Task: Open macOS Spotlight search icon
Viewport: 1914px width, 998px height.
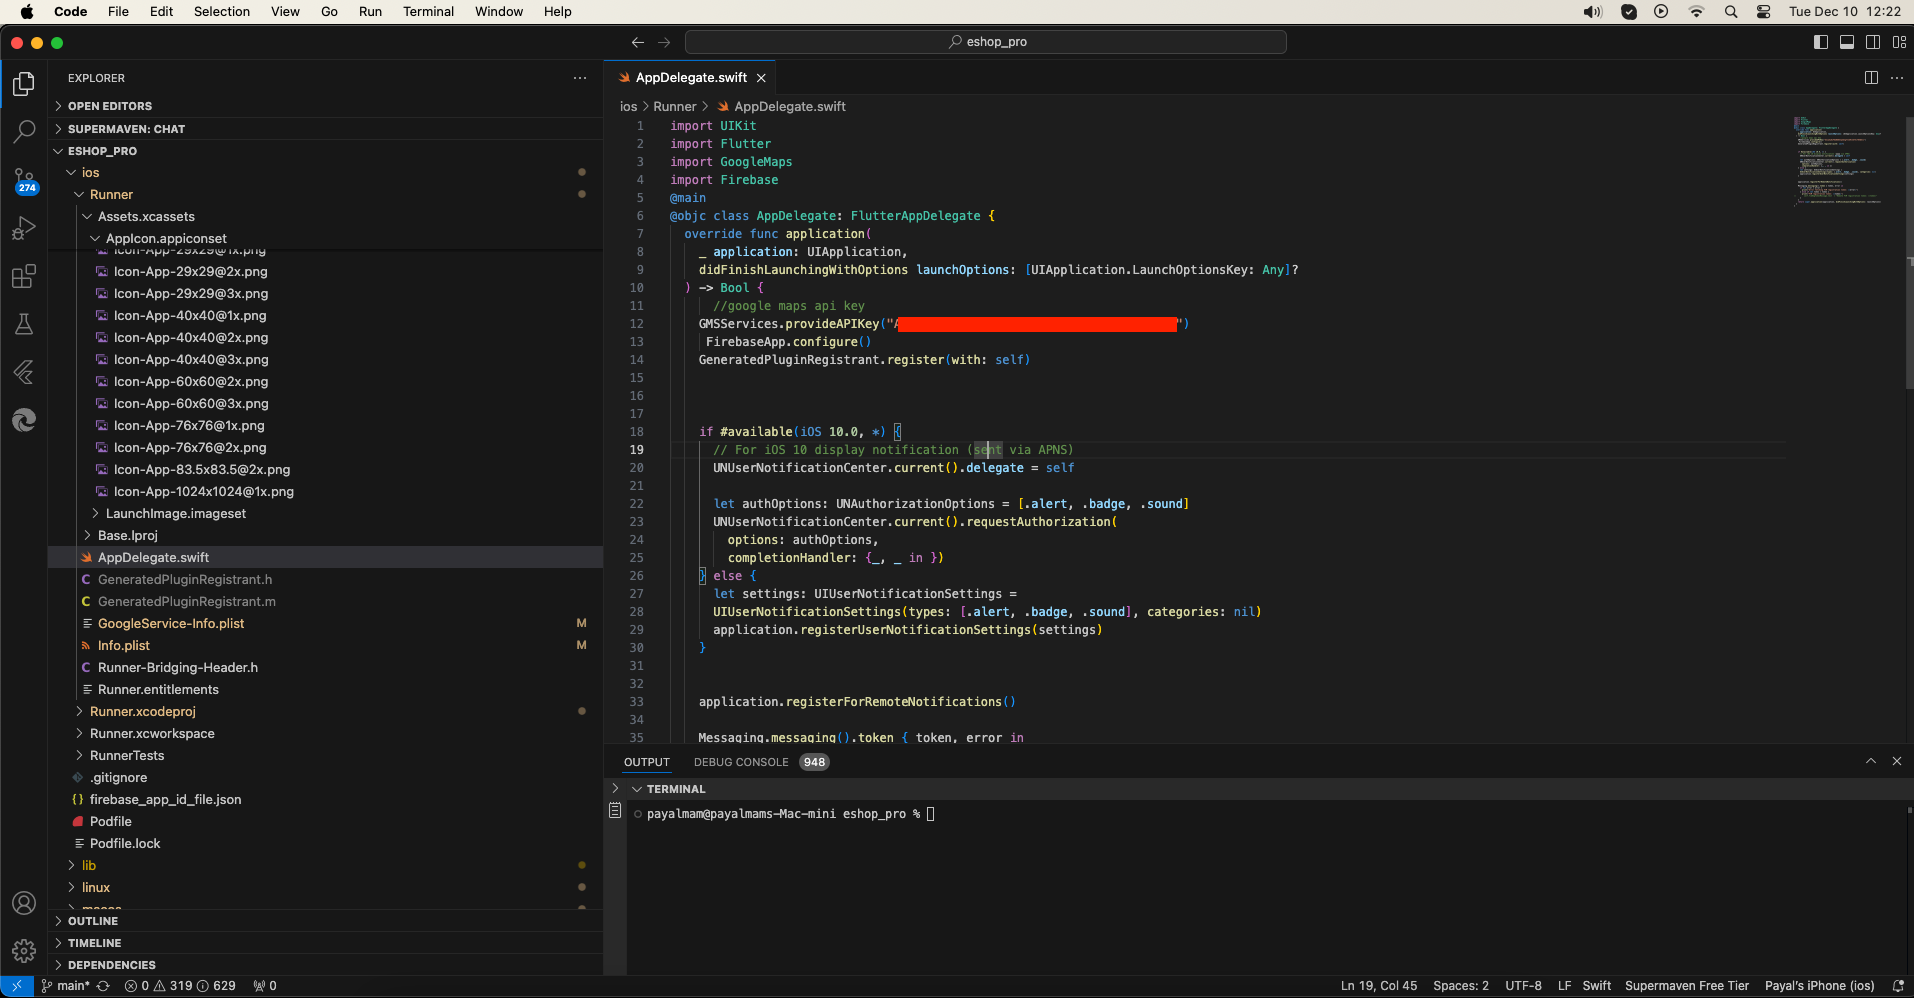Action: point(1731,12)
